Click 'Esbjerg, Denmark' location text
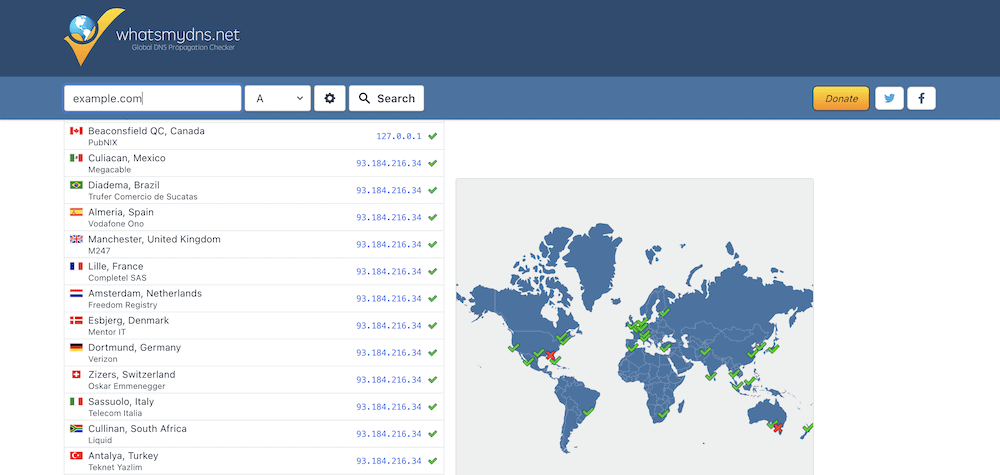The width and height of the screenshot is (1000, 475). pos(129,320)
